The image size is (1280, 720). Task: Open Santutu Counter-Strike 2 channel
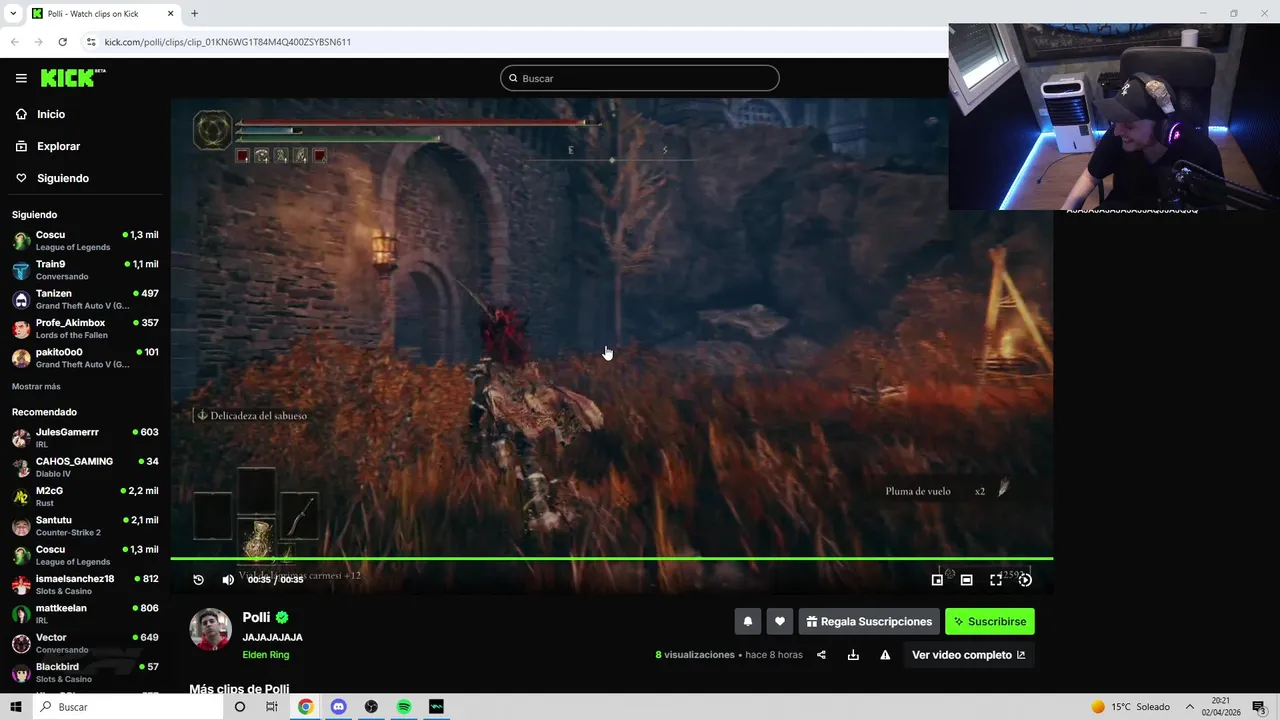85,526
